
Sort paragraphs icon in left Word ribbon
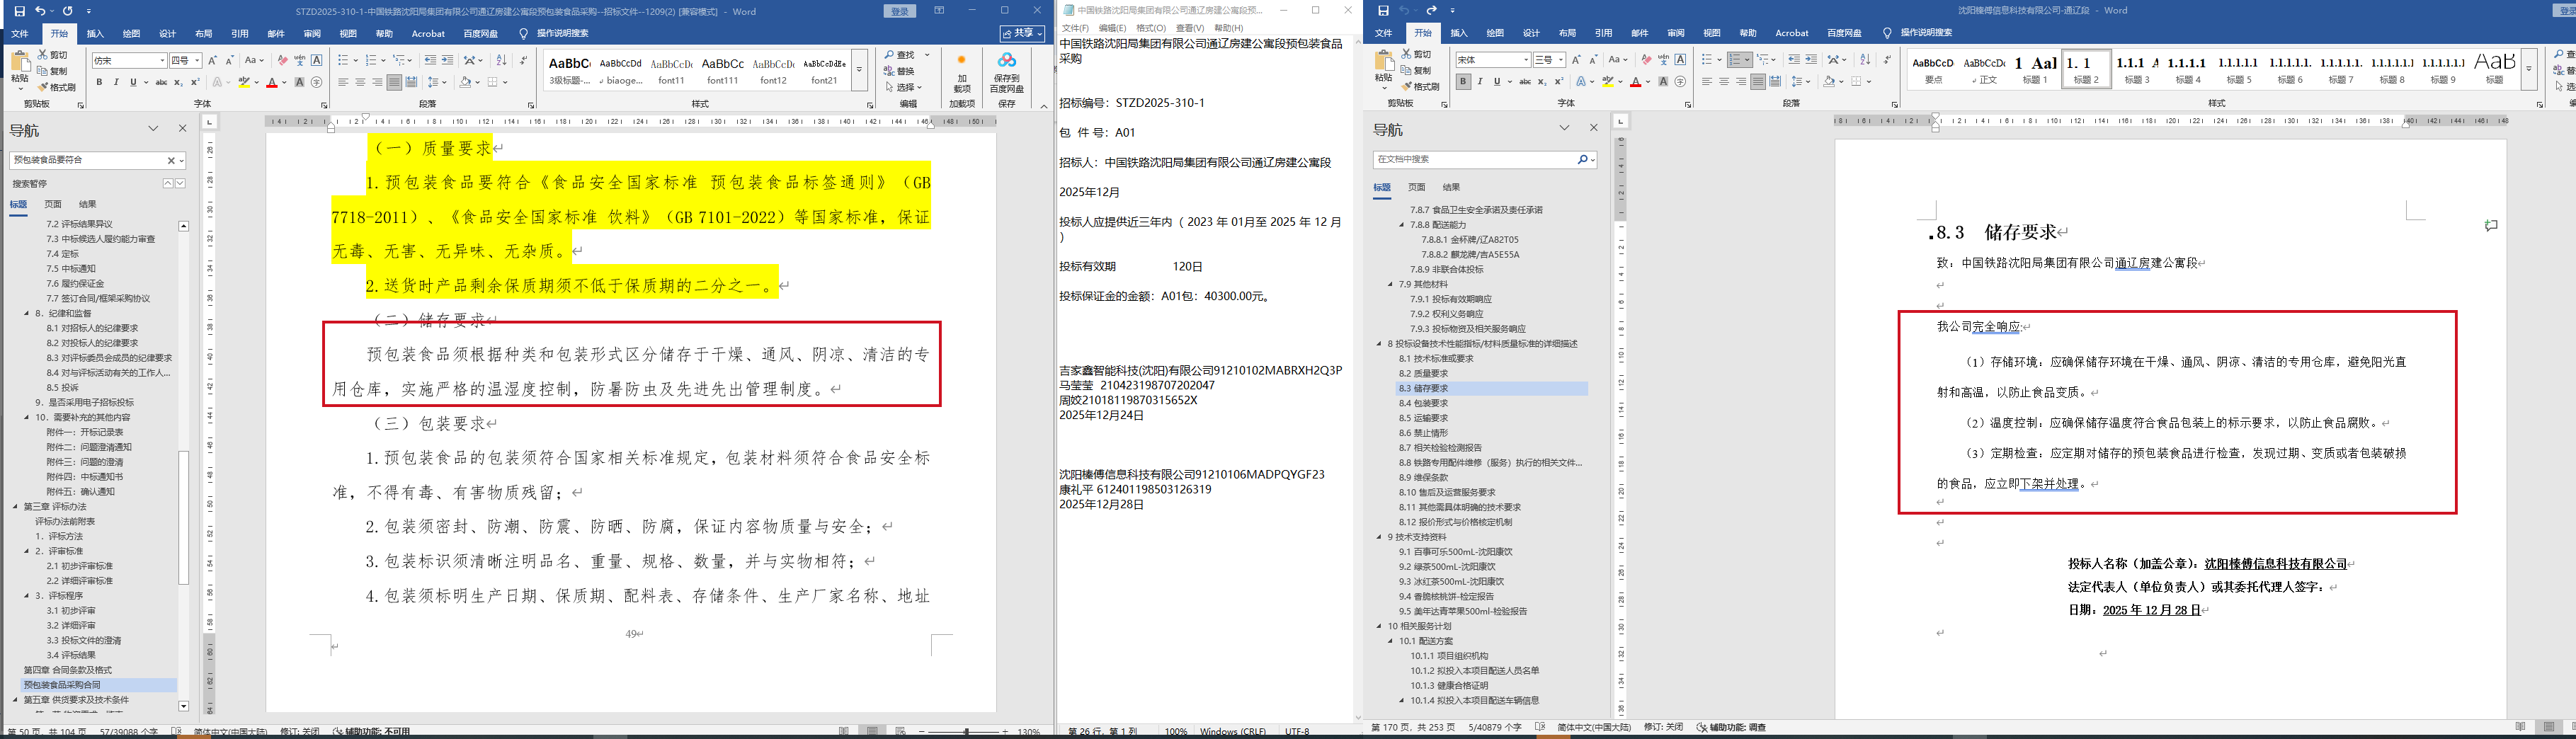502,61
